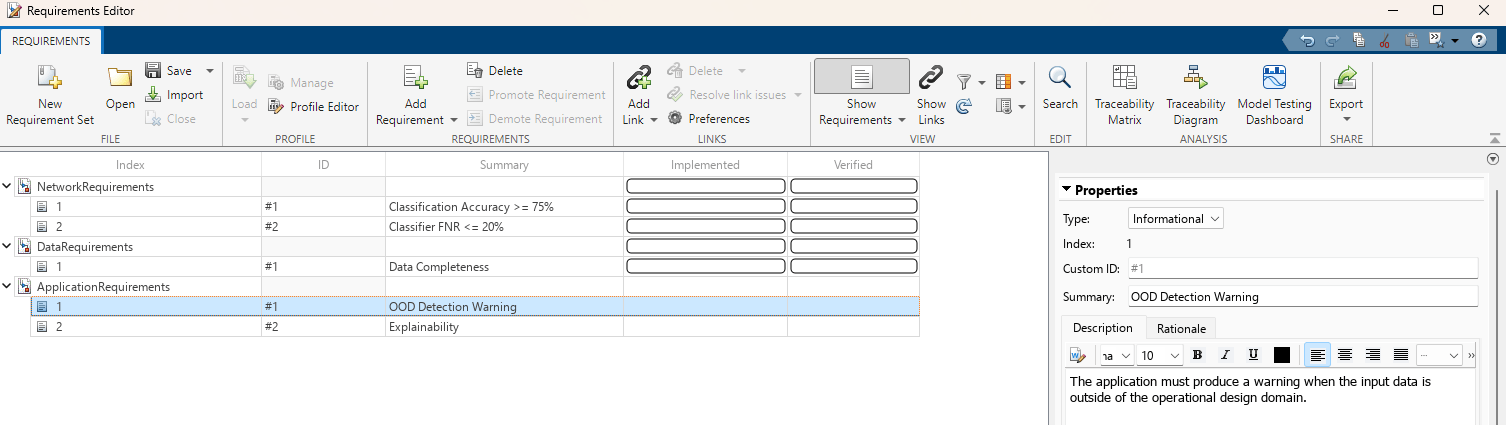This screenshot has height=425, width=1506.
Task: Open the Add Link dropdown arrow
Action: pyautogui.click(x=653, y=120)
